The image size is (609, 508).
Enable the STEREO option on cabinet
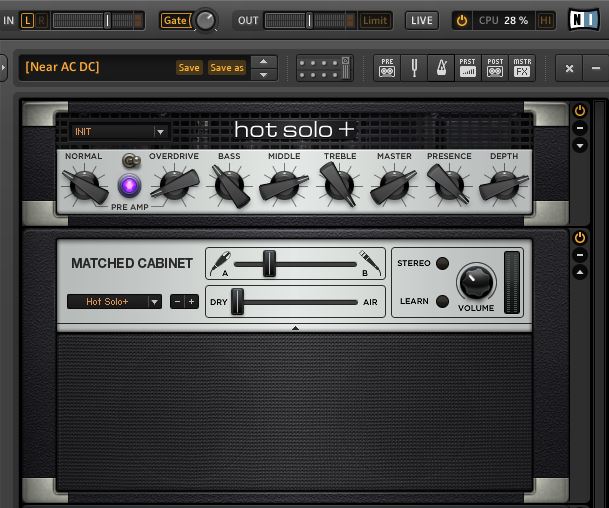tap(442, 263)
